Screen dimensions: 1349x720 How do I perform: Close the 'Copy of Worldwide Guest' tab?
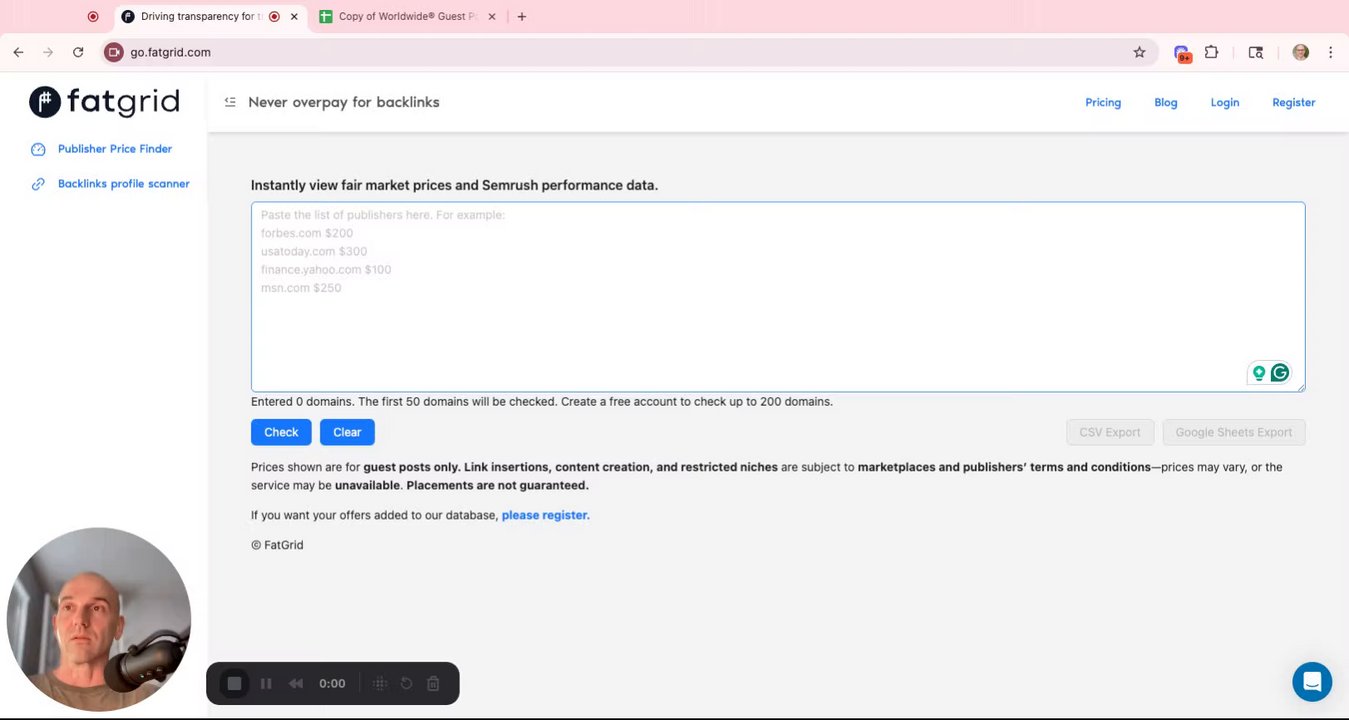[492, 16]
